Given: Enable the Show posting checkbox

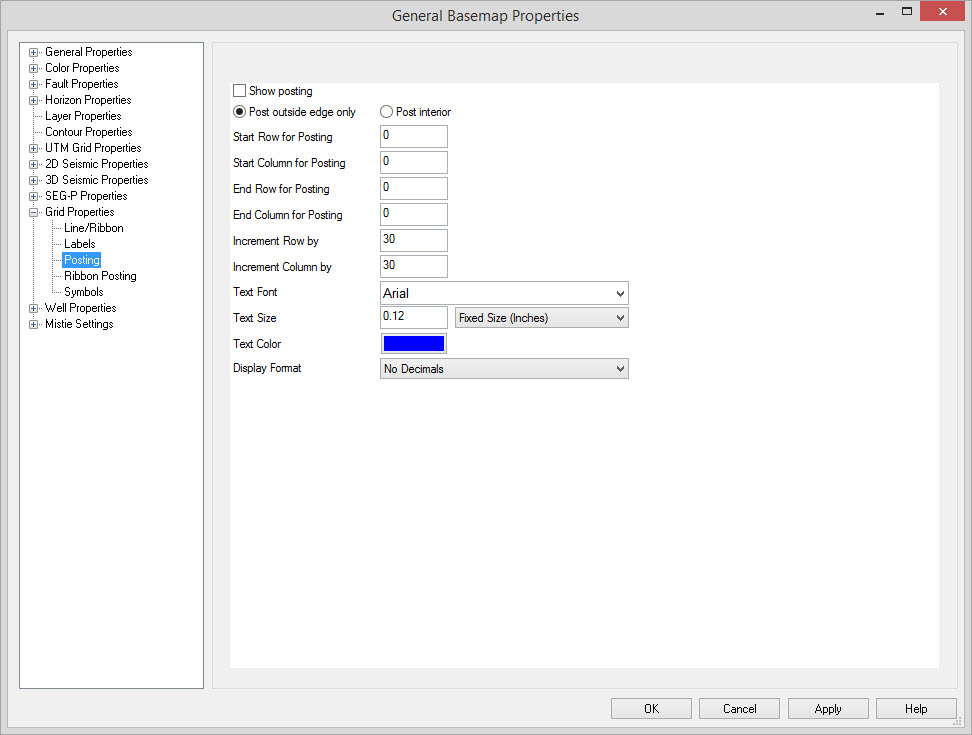Looking at the screenshot, I should point(240,91).
